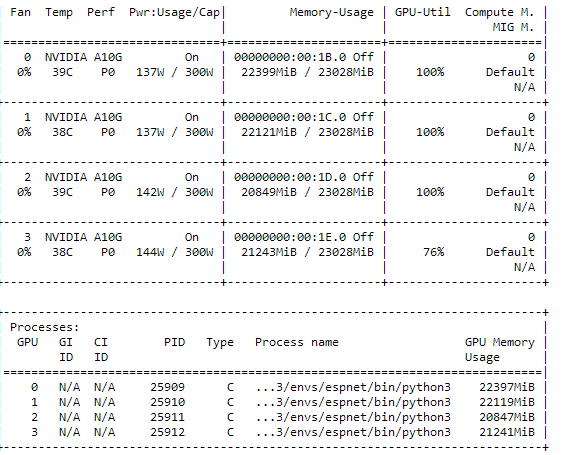This screenshot has height=455, width=563.
Task: Click 100% utilization in the 22399MiB row
Action: [x=430, y=72]
